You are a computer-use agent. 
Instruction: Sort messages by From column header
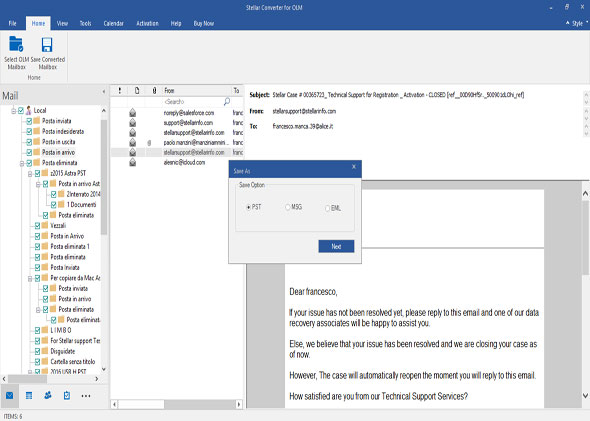pos(197,90)
